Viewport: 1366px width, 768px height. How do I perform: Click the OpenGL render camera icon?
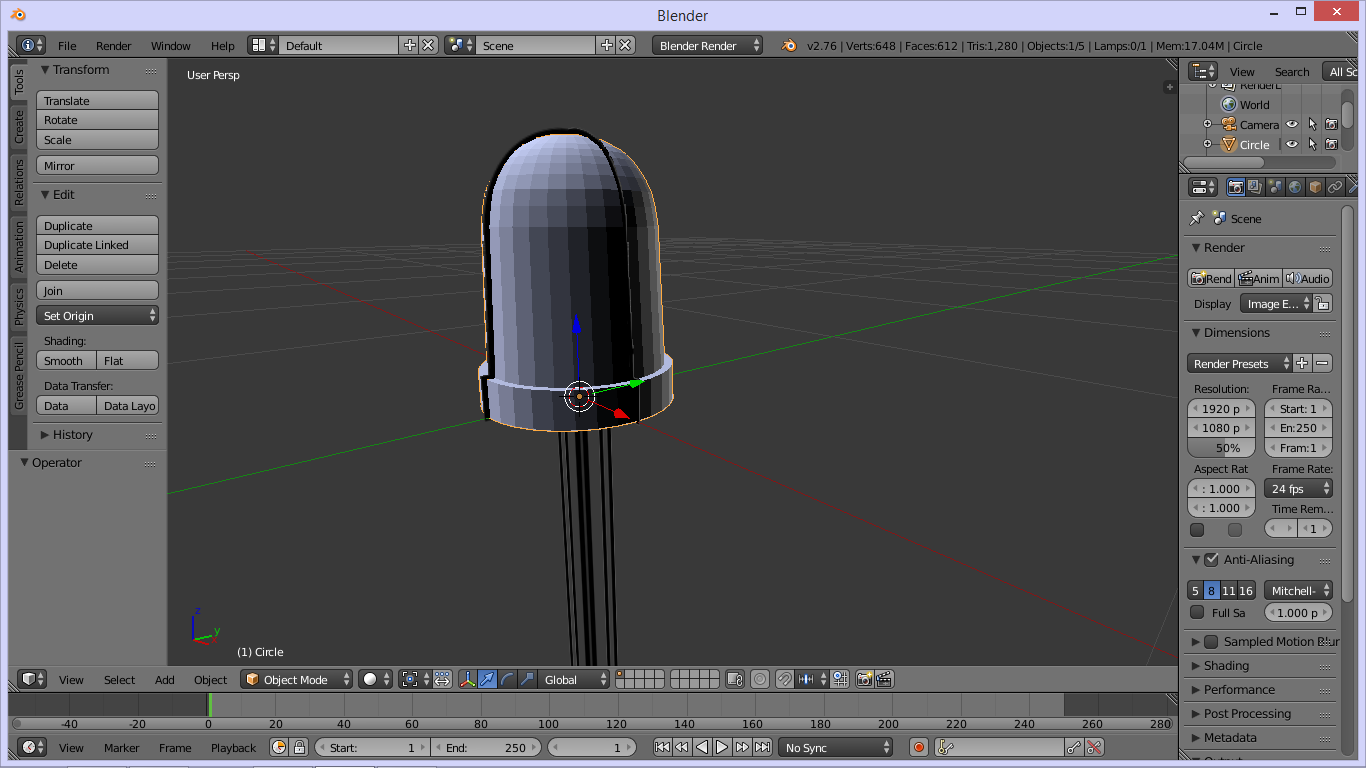pos(864,679)
